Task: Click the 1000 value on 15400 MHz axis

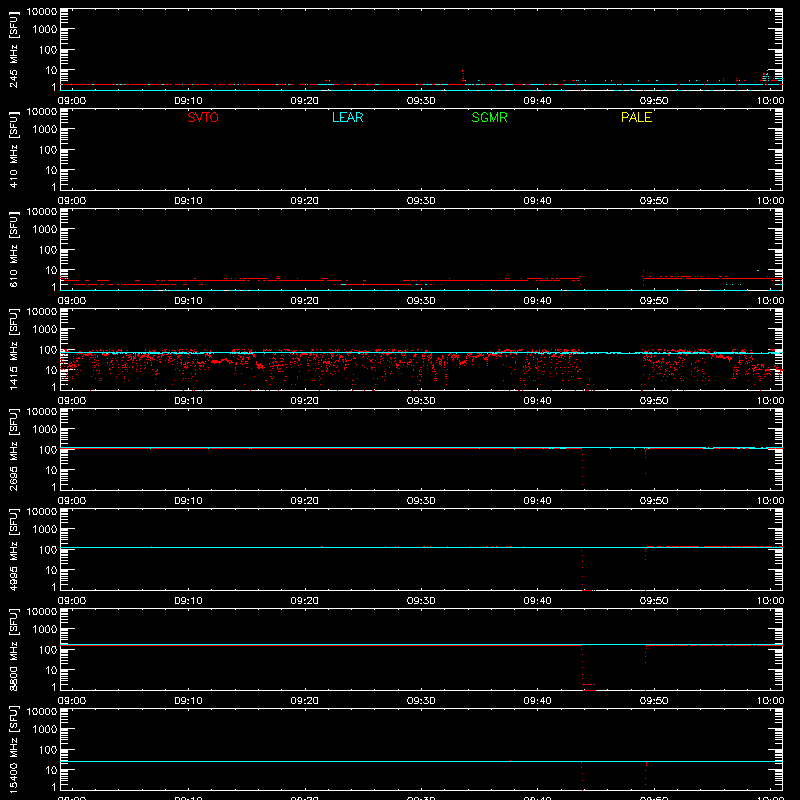Action: (45, 729)
